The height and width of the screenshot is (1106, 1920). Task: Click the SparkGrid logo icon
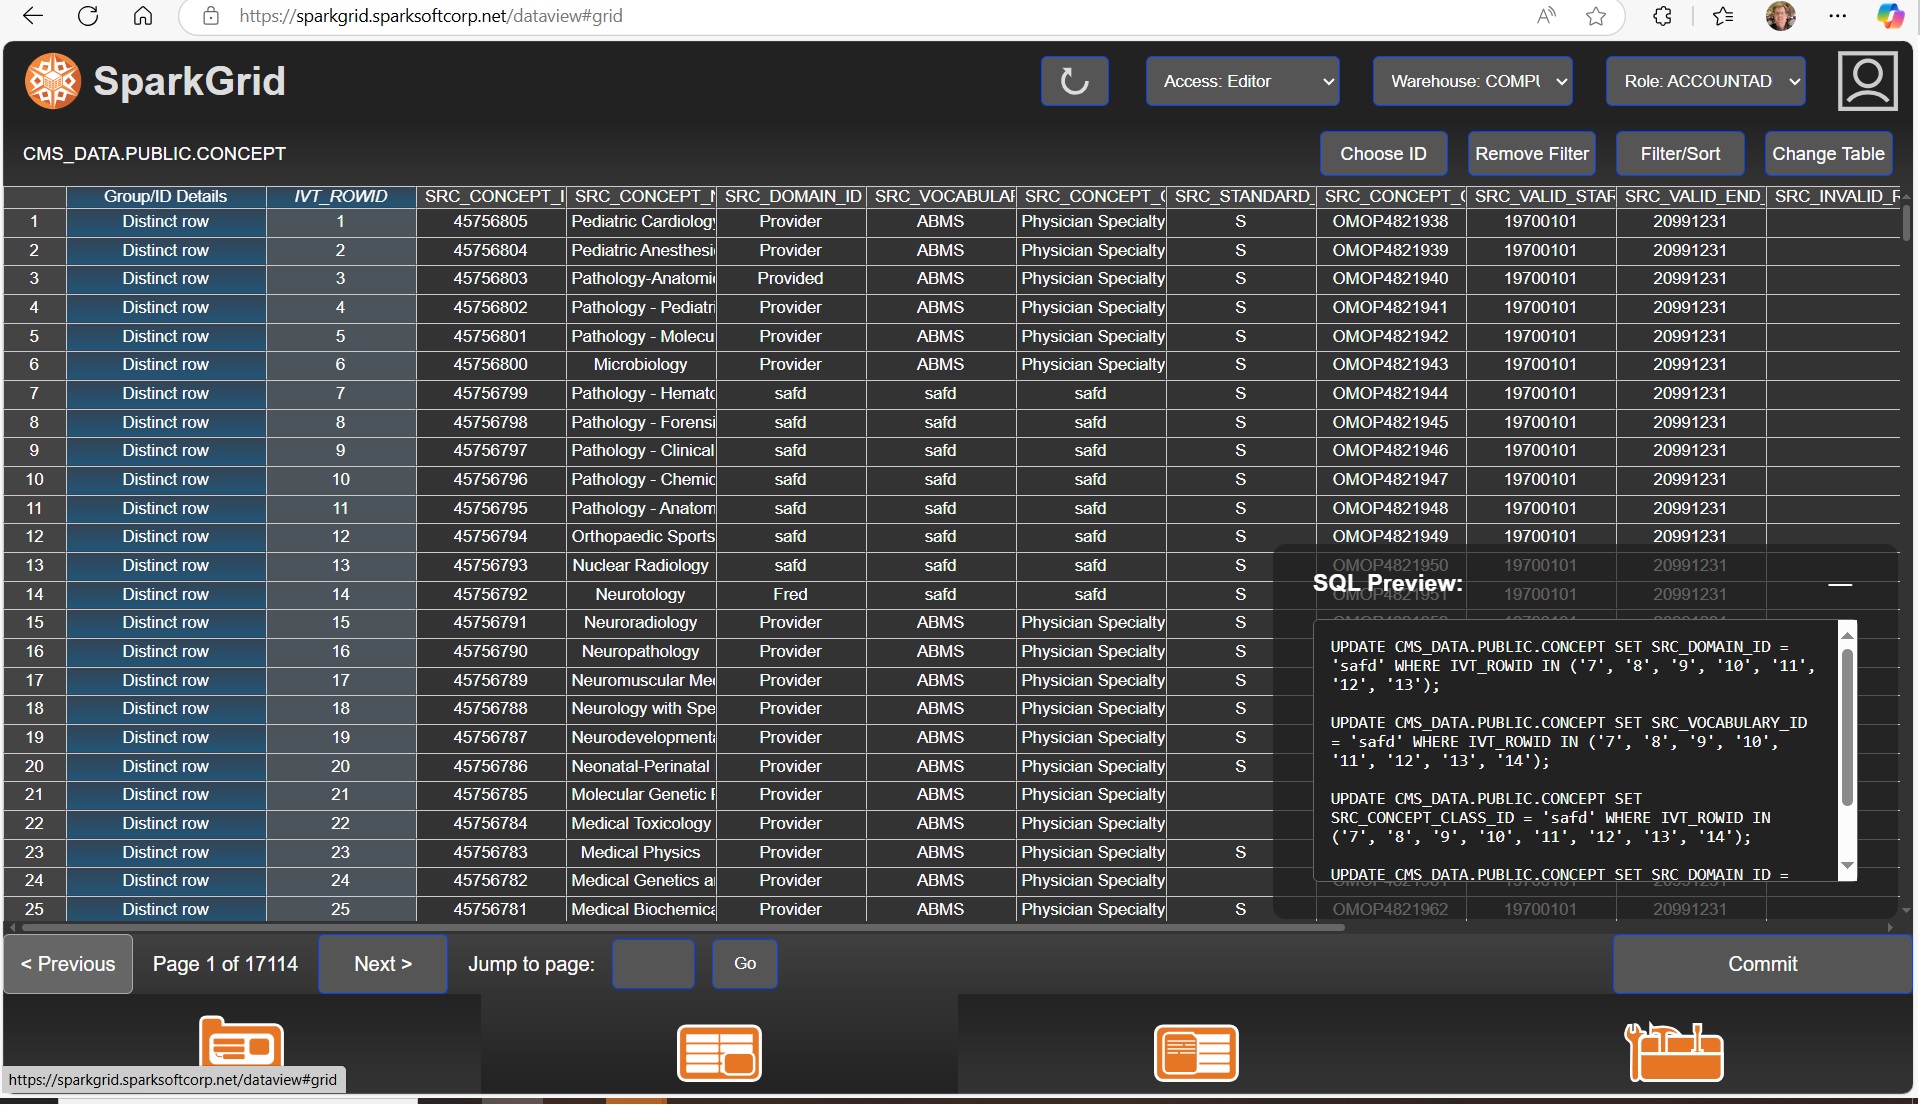(x=52, y=81)
